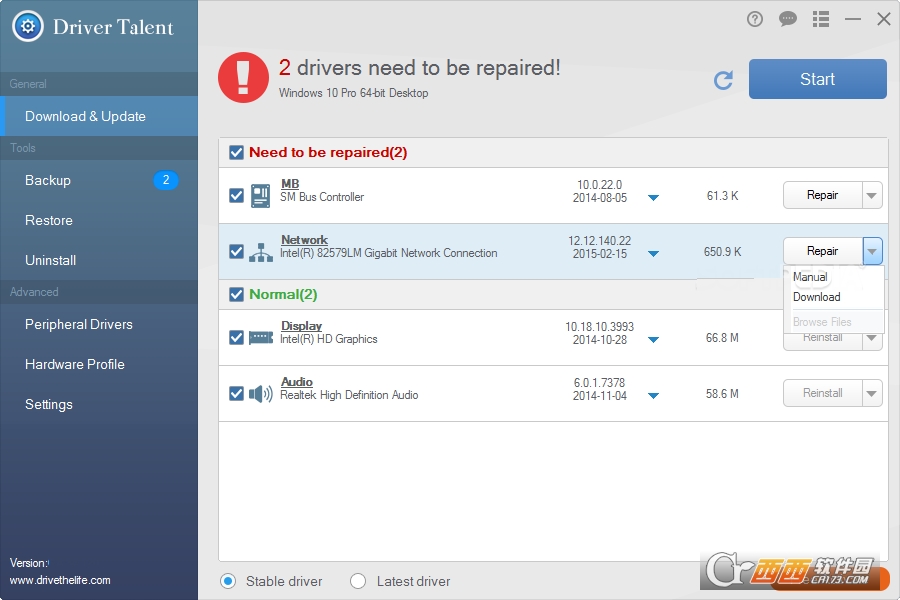
Task: Open the Audio driver link
Action: (x=297, y=382)
